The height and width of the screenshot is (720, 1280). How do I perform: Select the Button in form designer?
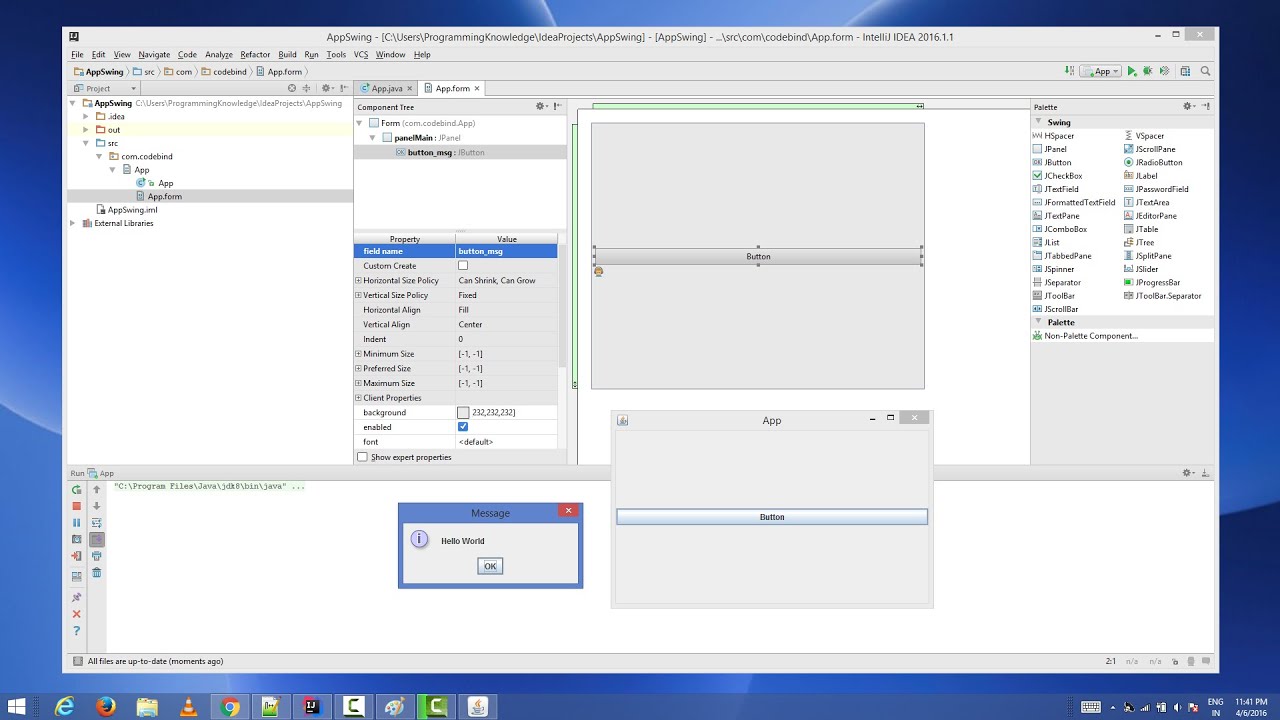758,257
